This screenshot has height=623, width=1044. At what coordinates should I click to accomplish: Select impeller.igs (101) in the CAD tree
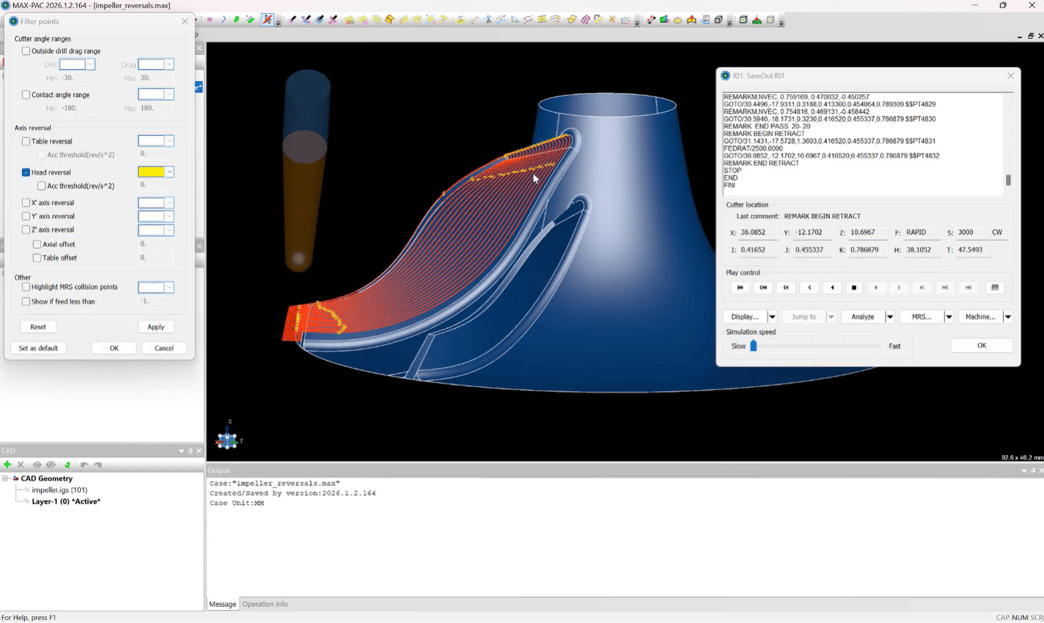pyautogui.click(x=59, y=490)
